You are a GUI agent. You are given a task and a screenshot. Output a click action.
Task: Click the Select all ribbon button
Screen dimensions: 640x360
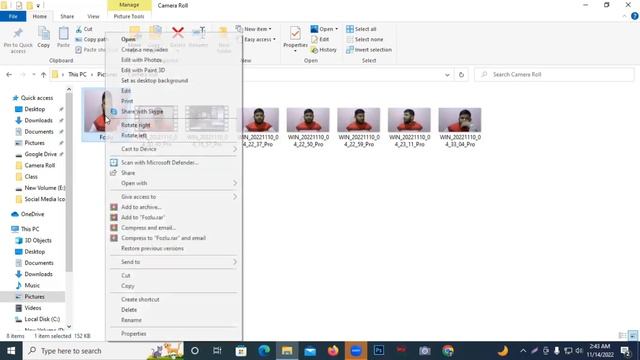pyautogui.click(x=361, y=29)
